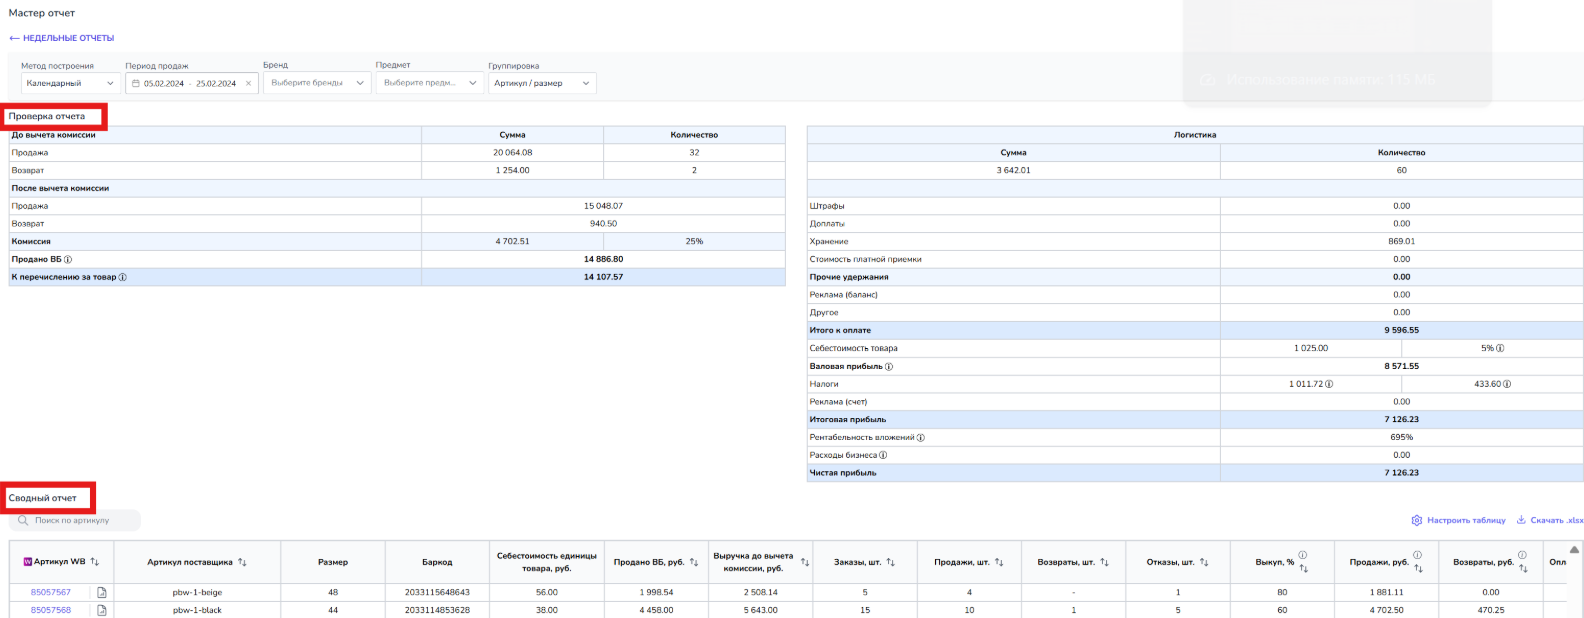Sort table by Заказы, шт. column
1584x618 pixels.
pos(890,562)
